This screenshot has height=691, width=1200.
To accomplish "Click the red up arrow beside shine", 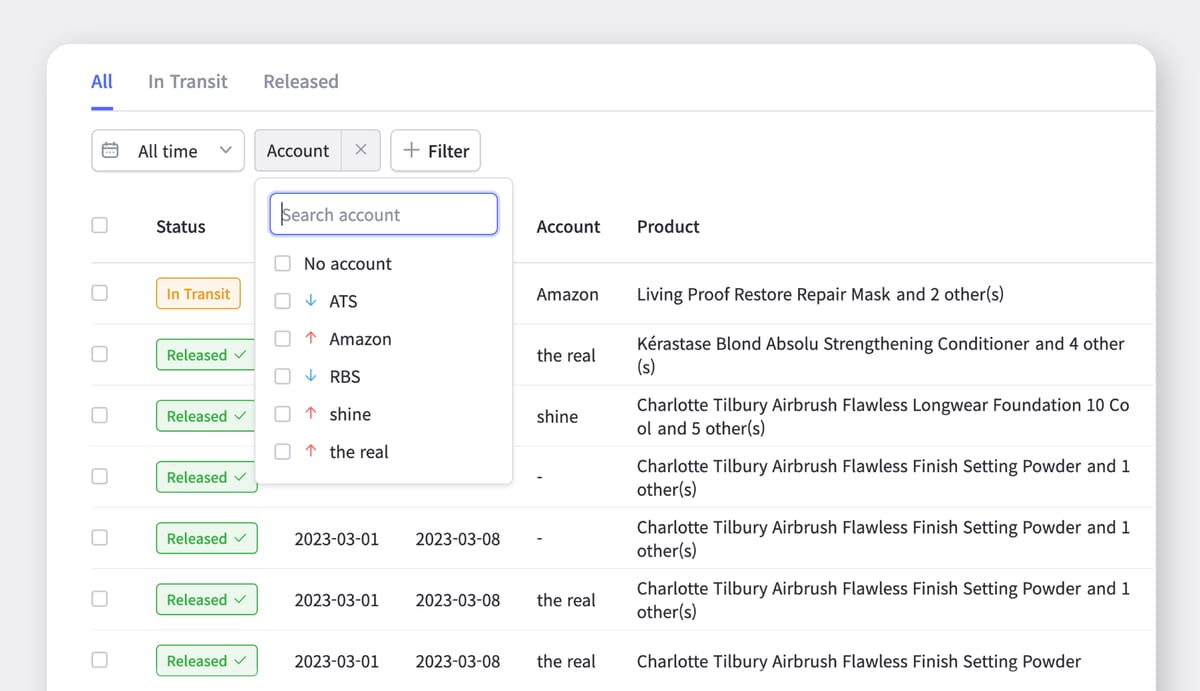I will coord(311,414).
